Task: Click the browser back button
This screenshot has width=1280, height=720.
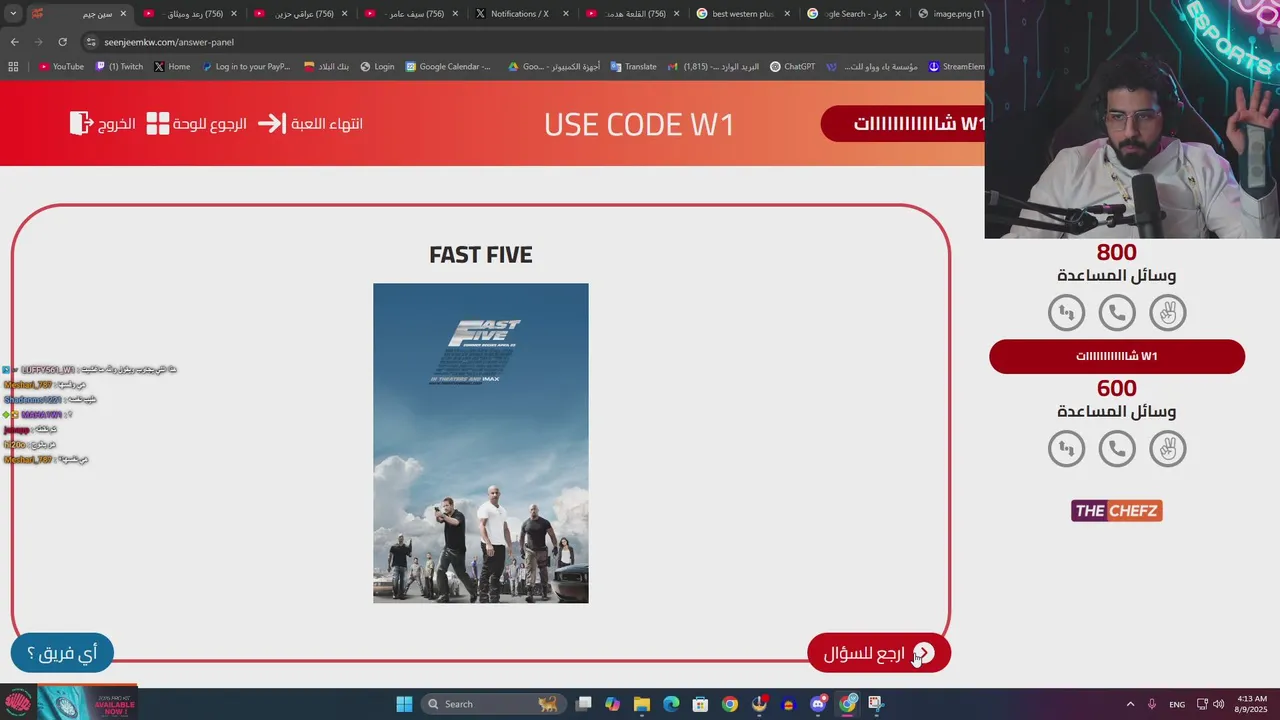Action: (14, 42)
